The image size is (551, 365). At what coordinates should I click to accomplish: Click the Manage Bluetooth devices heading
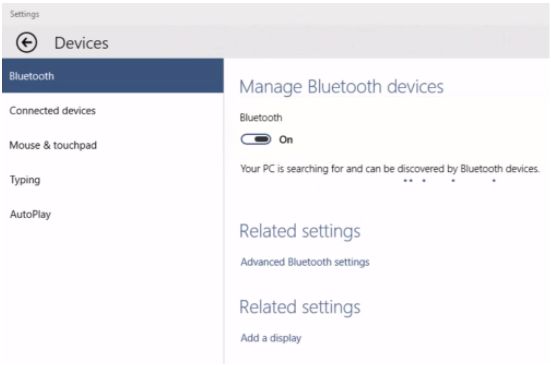click(x=341, y=86)
